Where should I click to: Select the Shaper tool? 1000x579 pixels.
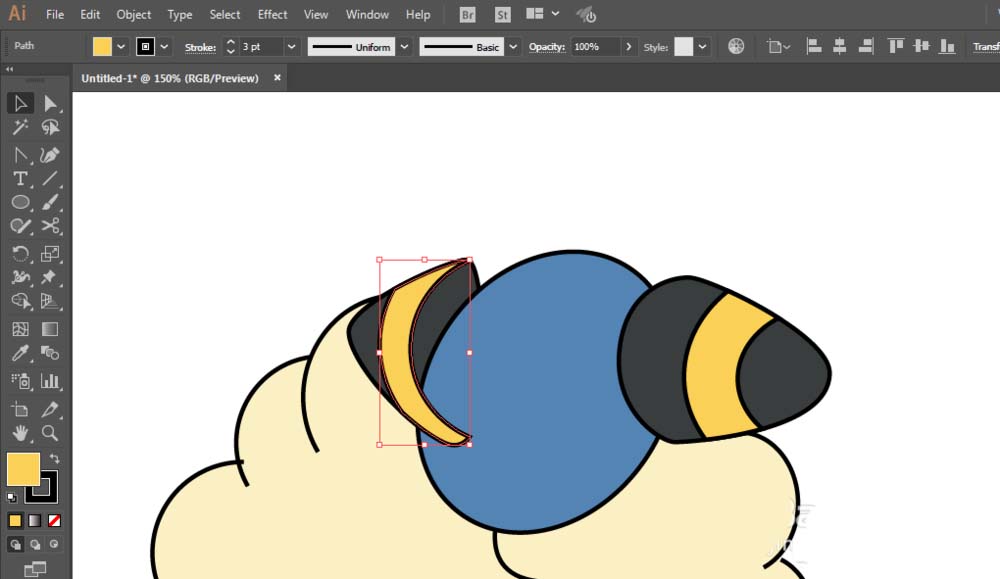[20, 226]
